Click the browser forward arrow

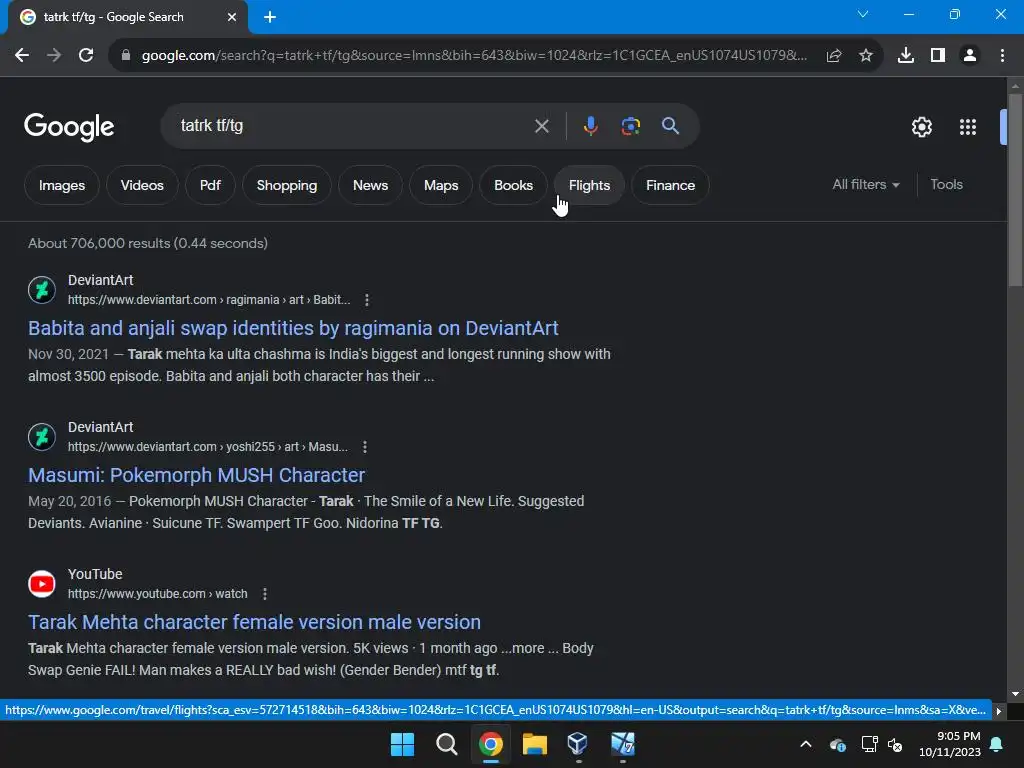(x=54, y=56)
